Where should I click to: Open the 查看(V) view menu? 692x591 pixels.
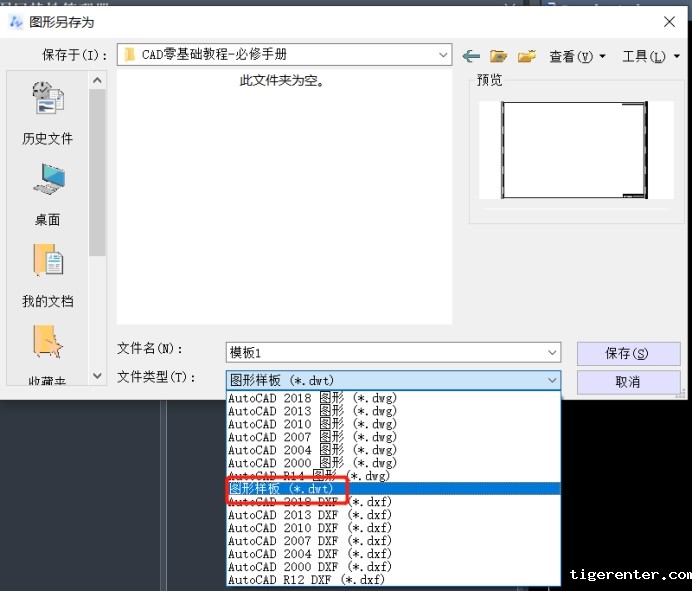point(577,56)
